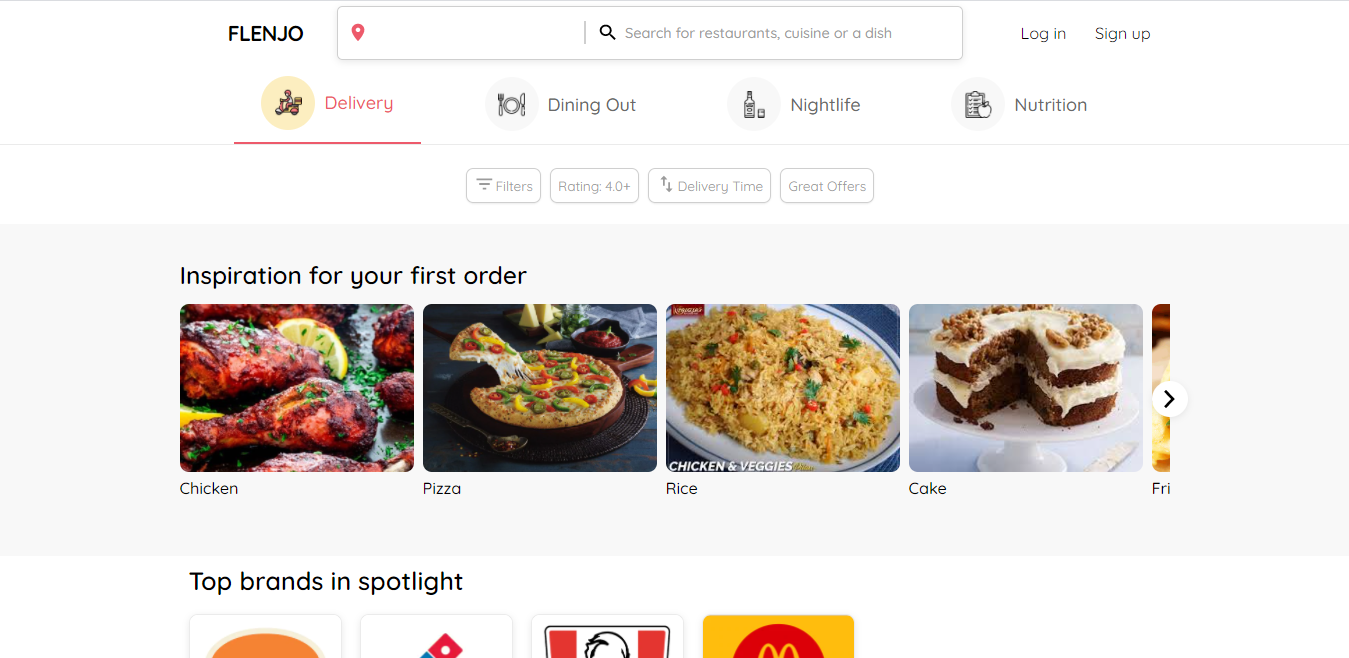Click the Domino's brand logo
Screen dimensions: 1349x658
[x=436, y=637]
